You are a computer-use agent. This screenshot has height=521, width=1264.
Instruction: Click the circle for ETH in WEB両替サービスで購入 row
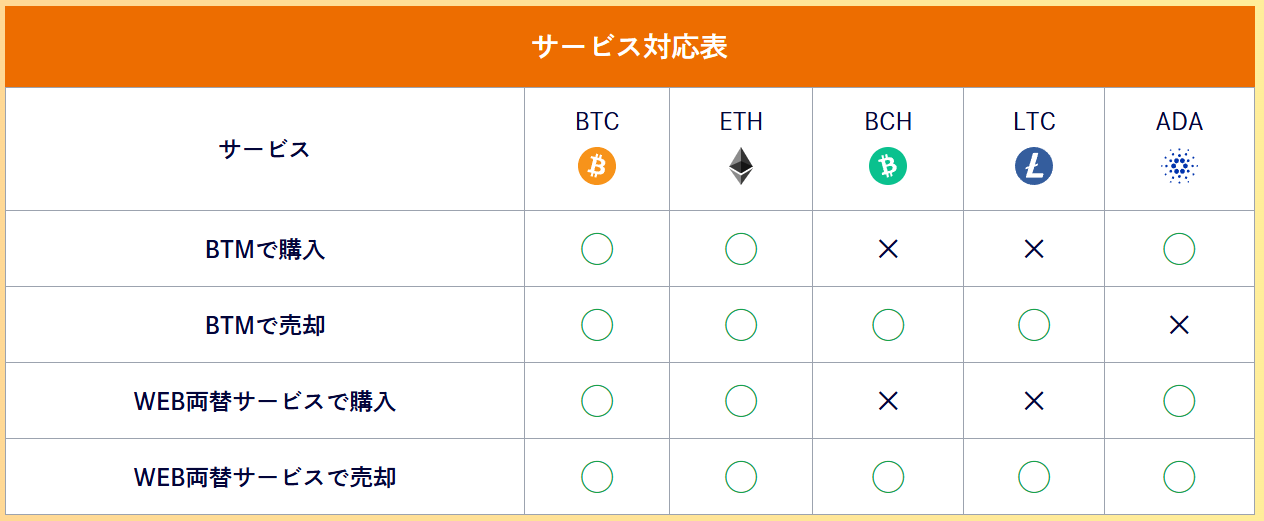[740, 401]
